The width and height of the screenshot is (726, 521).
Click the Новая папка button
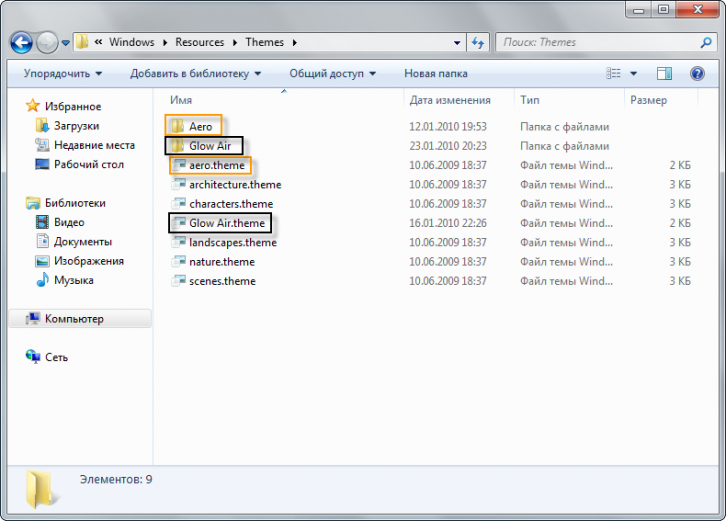[435, 73]
